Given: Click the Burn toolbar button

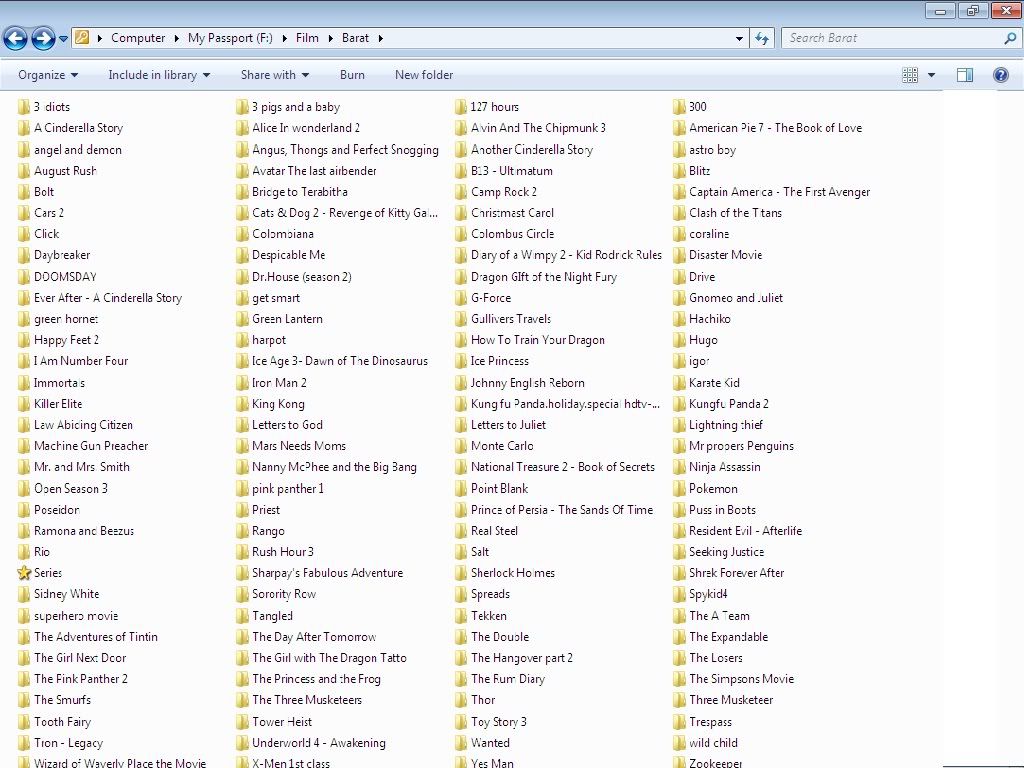Looking at the screenshot, I should pyautogui.click(x=352, y=75).
